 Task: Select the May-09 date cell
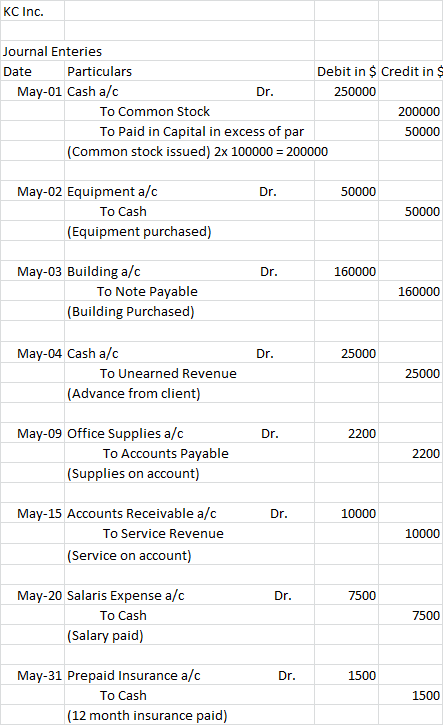(x=32, y=433)
